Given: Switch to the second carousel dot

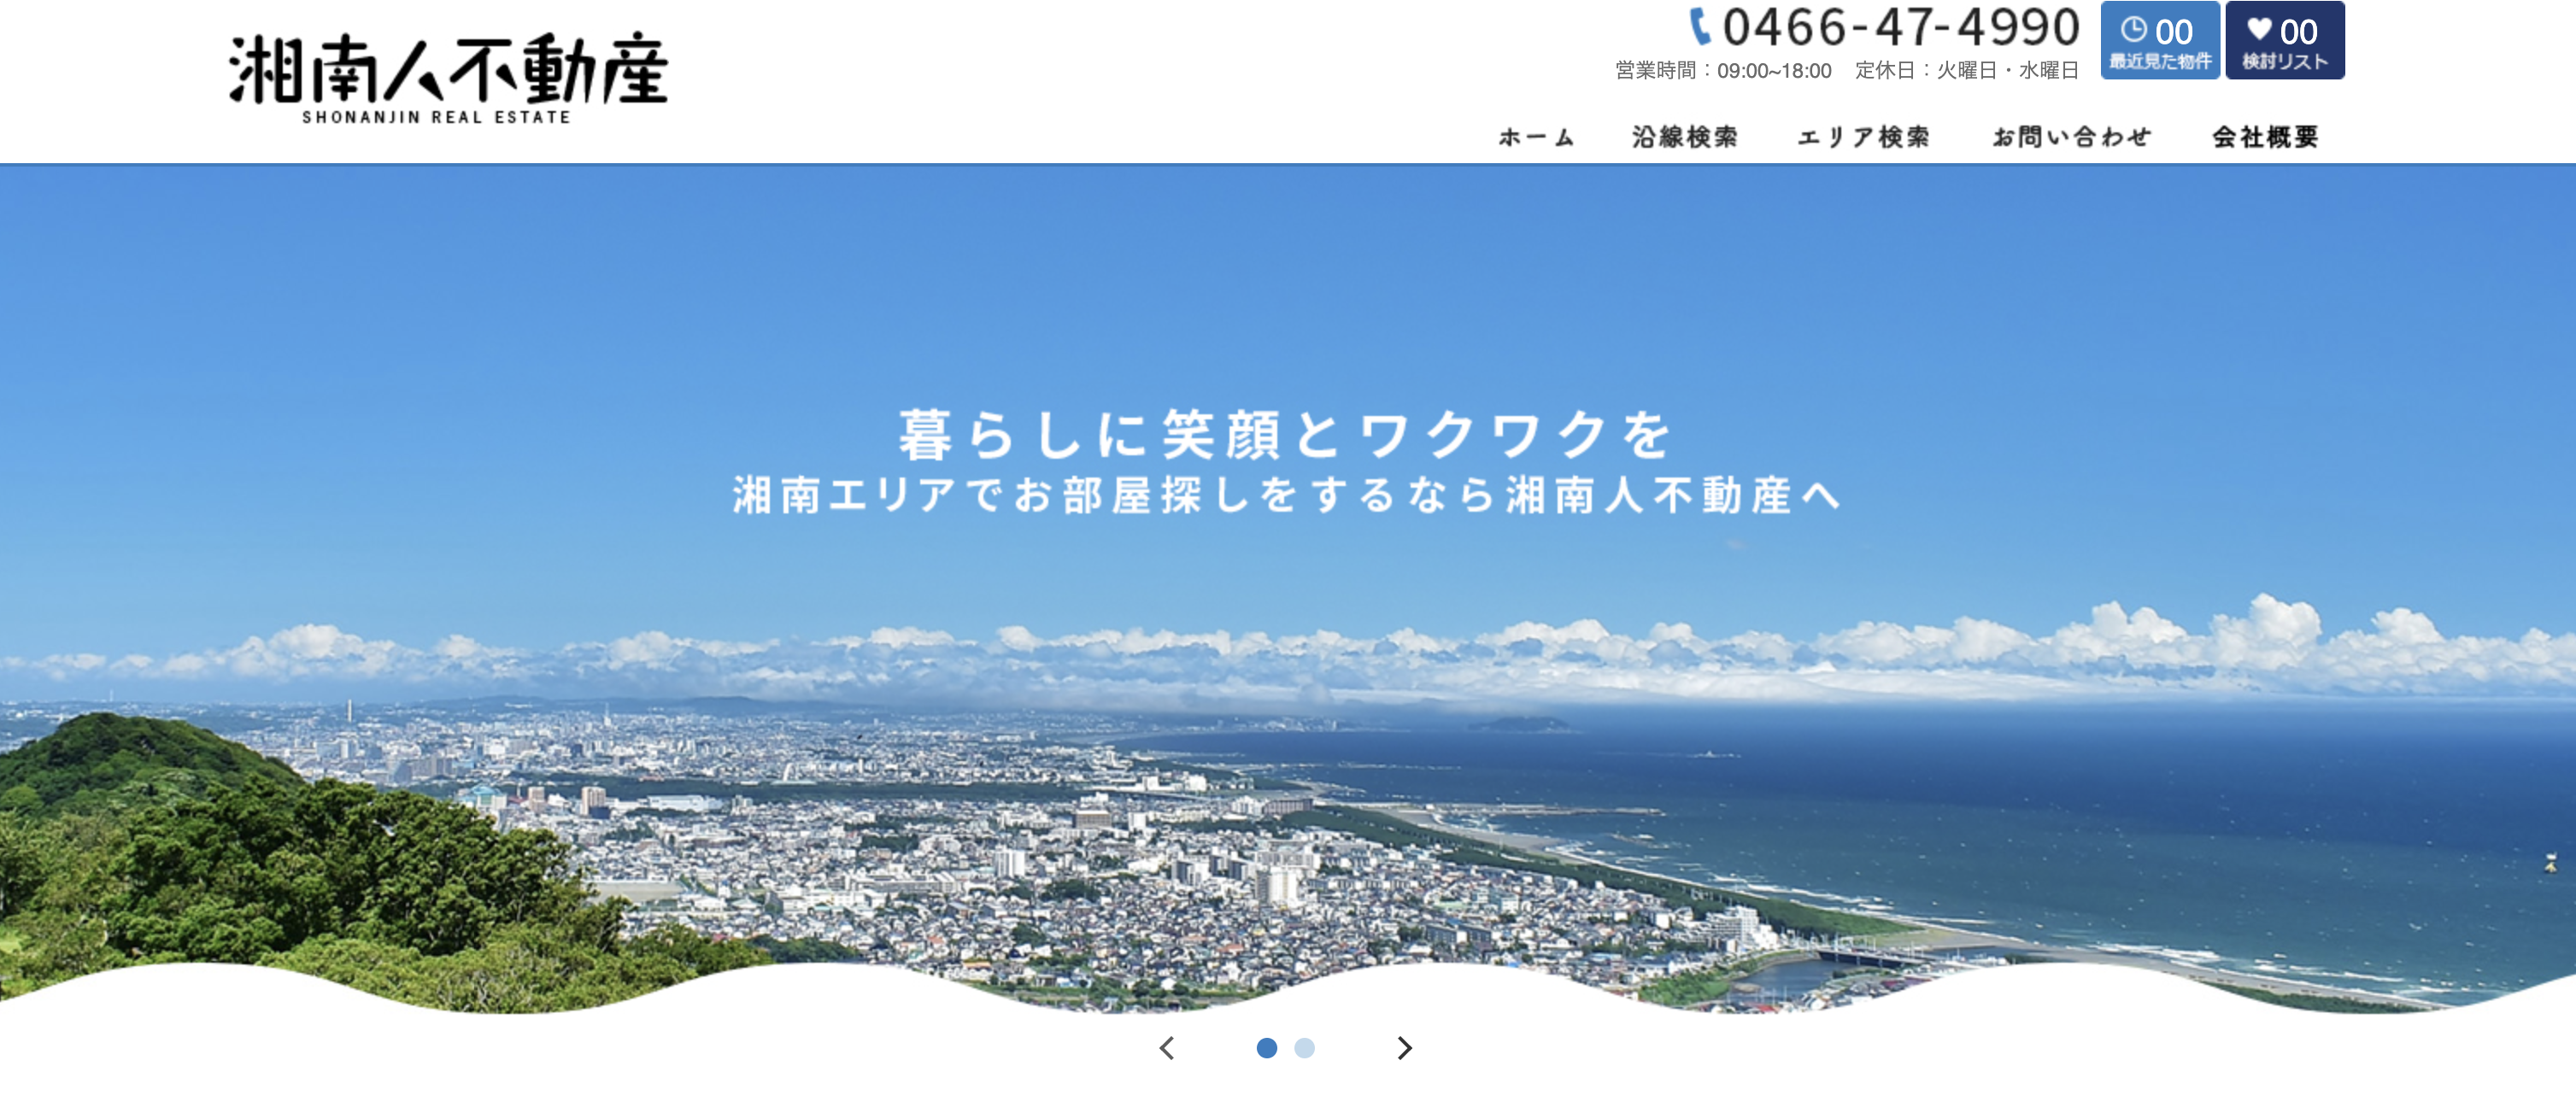Looking at the screenshot, I should (1304, 1048).
